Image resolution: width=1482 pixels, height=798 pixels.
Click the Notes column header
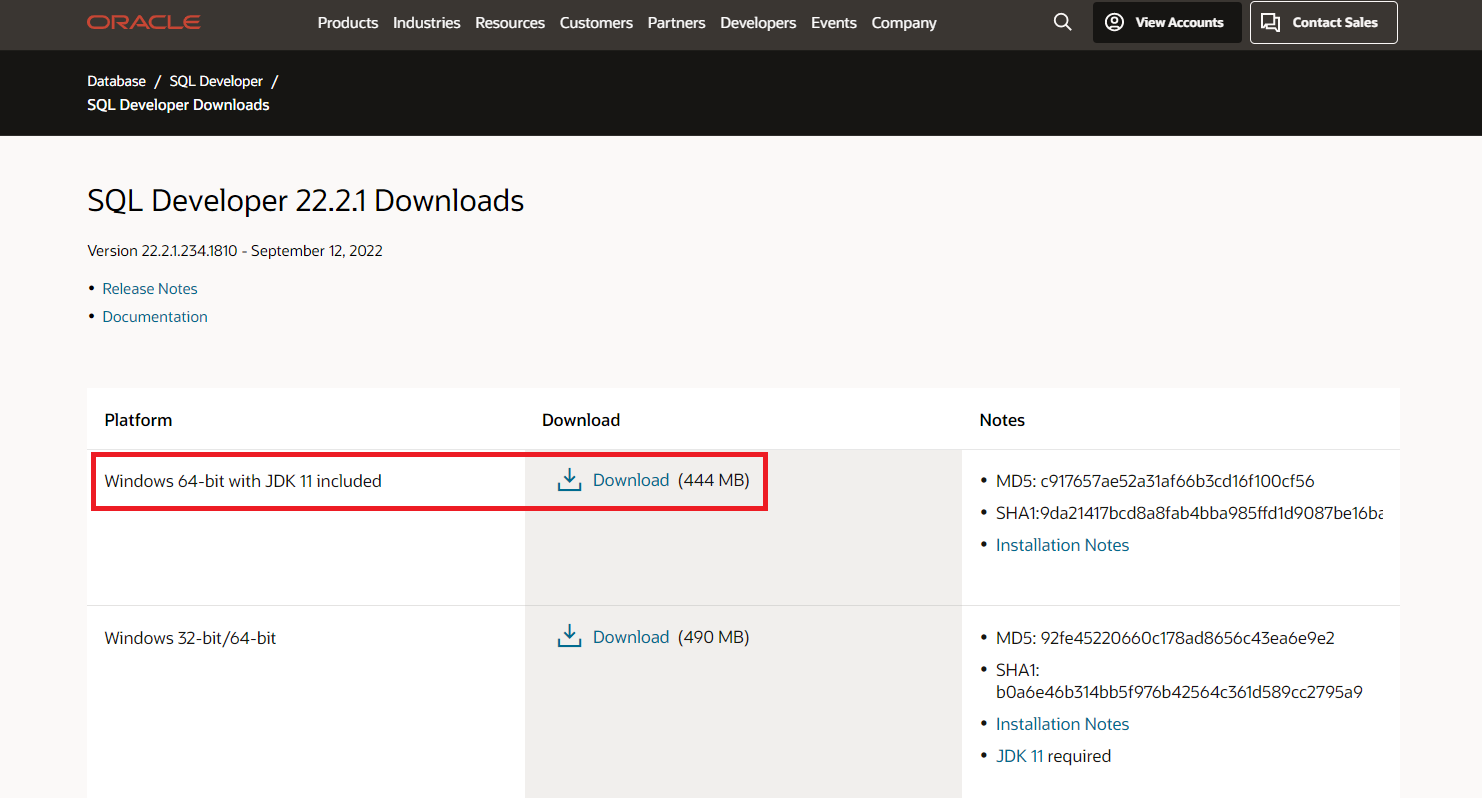(1002, 420)
